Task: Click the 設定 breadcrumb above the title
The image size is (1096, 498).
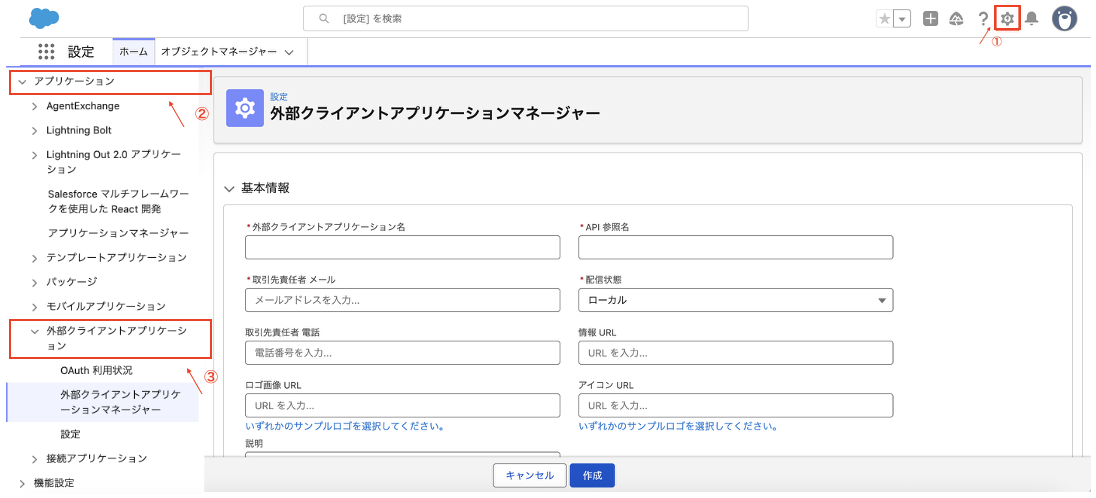Action: pyautogui.click(x=279, y=97)
